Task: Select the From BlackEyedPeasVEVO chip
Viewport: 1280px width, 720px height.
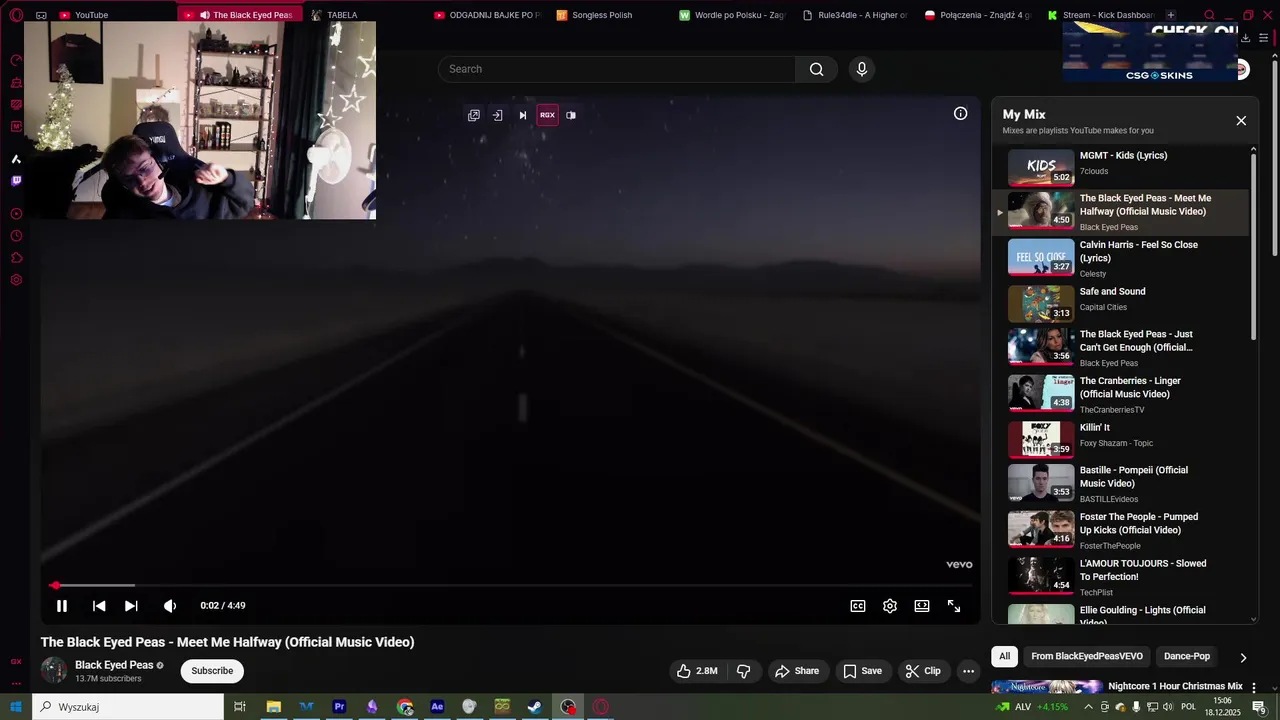Action: [x=1087, y=656]
